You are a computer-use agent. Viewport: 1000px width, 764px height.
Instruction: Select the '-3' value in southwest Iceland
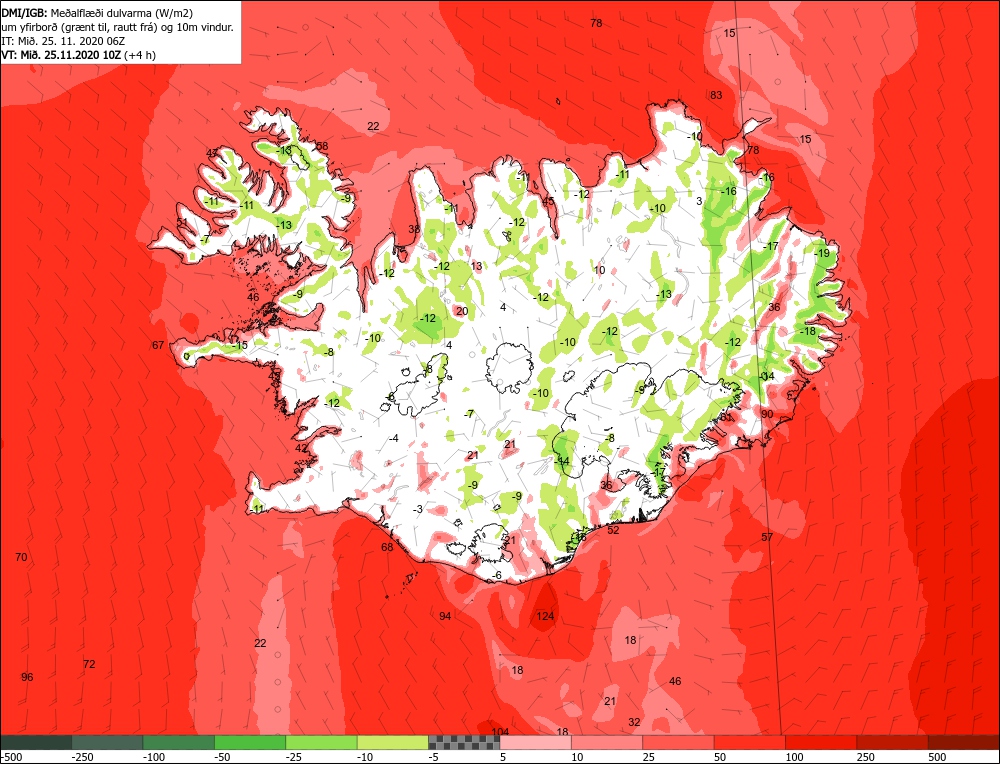coord(418,509)
